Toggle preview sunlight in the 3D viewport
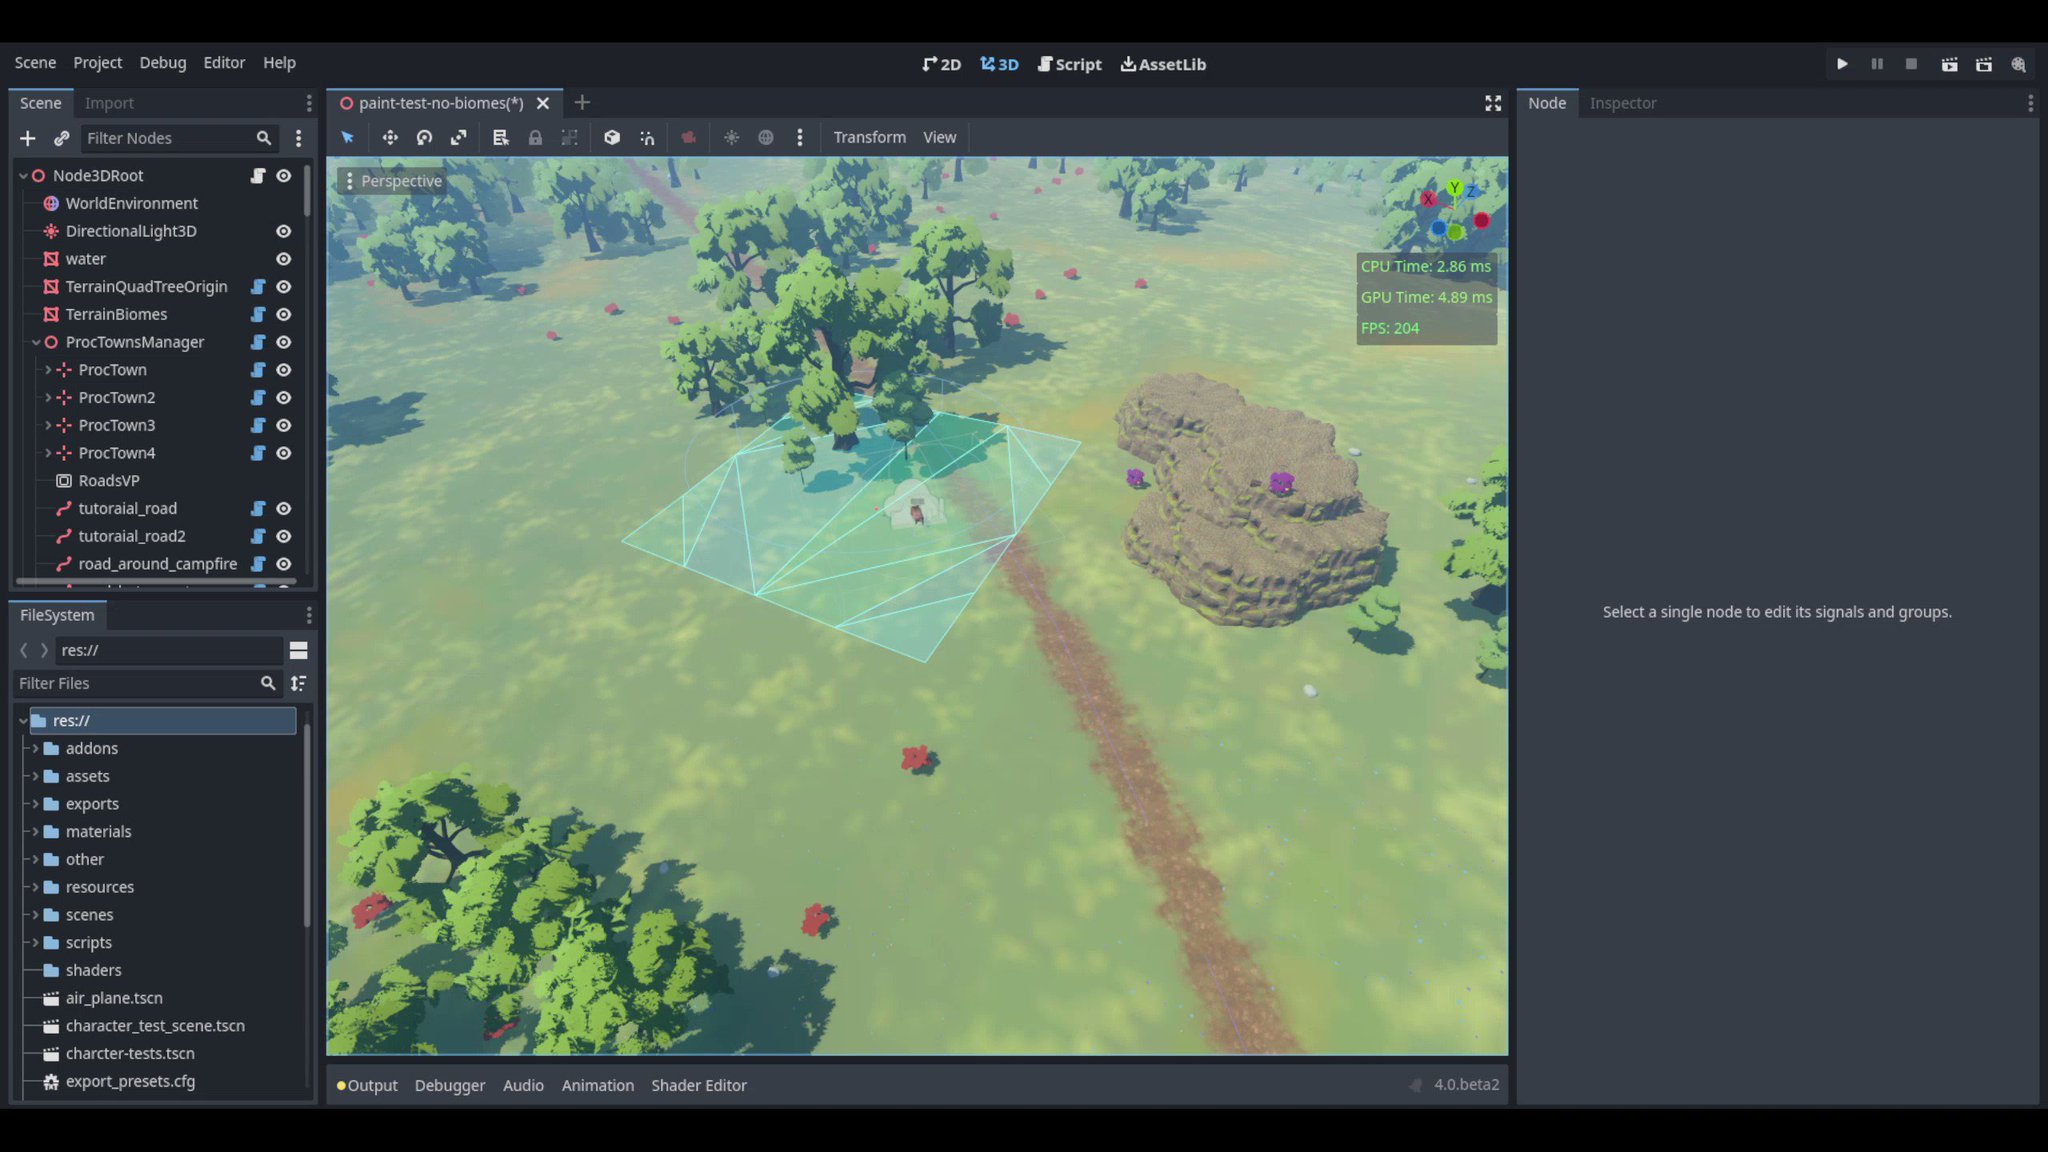The height and width of the screenshot is (1152, 2048). coord(731,137)
